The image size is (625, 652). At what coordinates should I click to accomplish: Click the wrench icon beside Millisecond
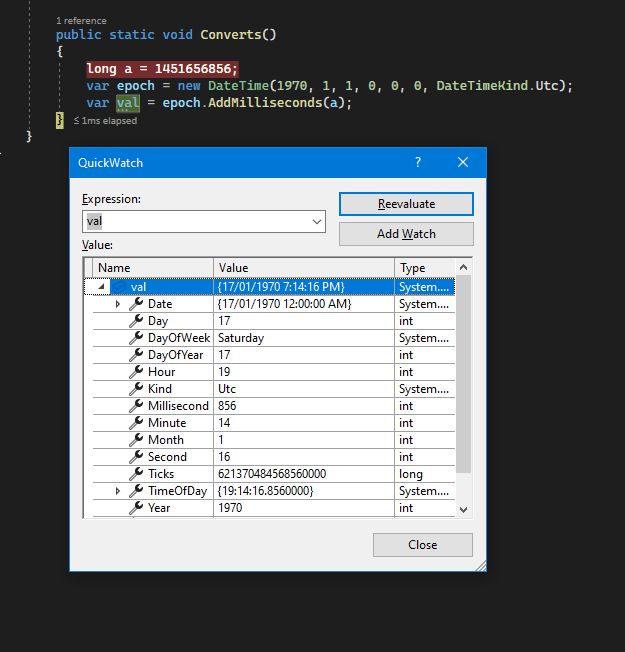point(136,406)
